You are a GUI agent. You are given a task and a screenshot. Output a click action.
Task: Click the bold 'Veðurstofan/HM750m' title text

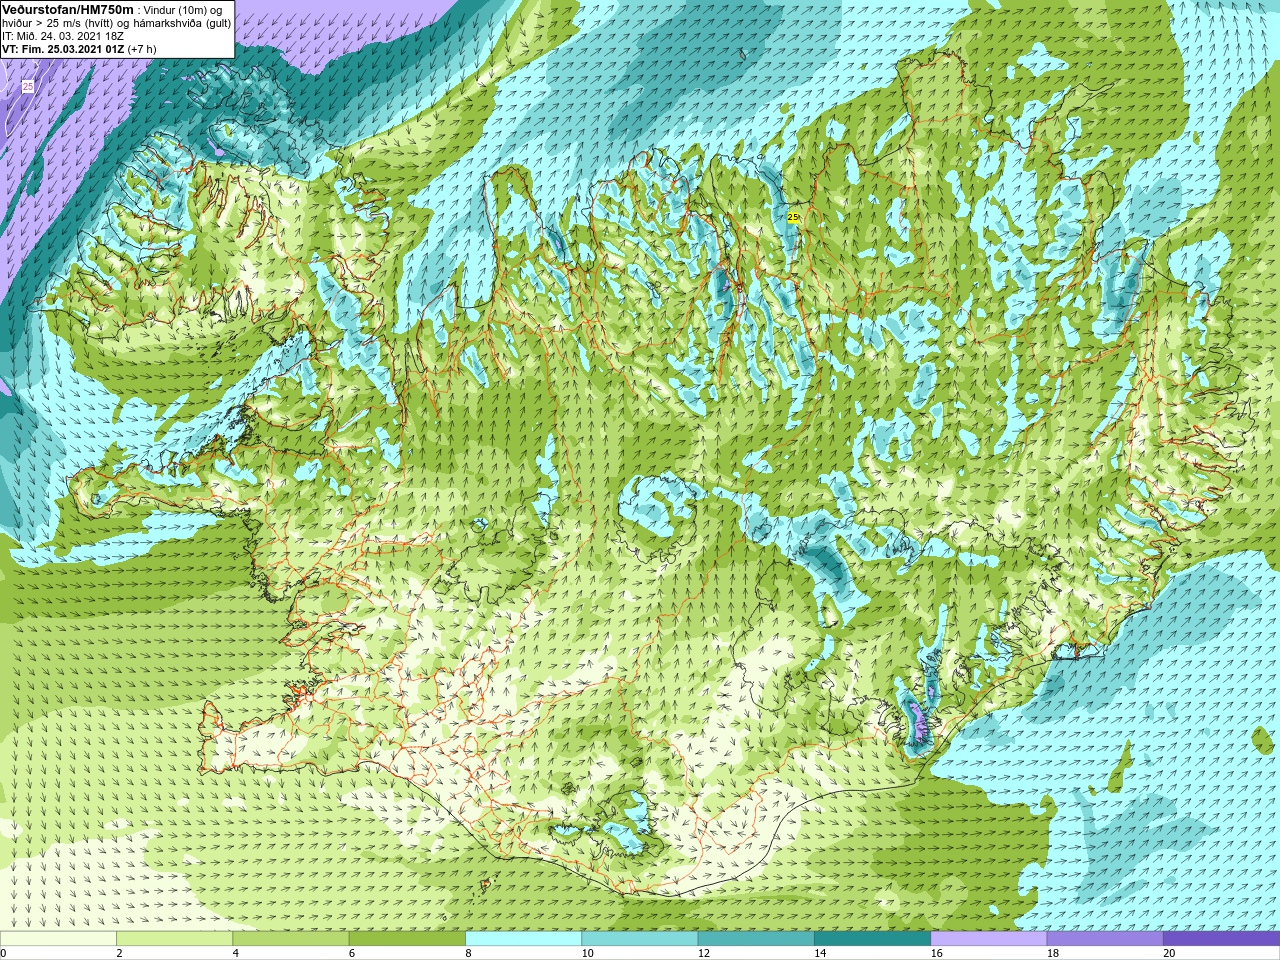pos(67,9)
